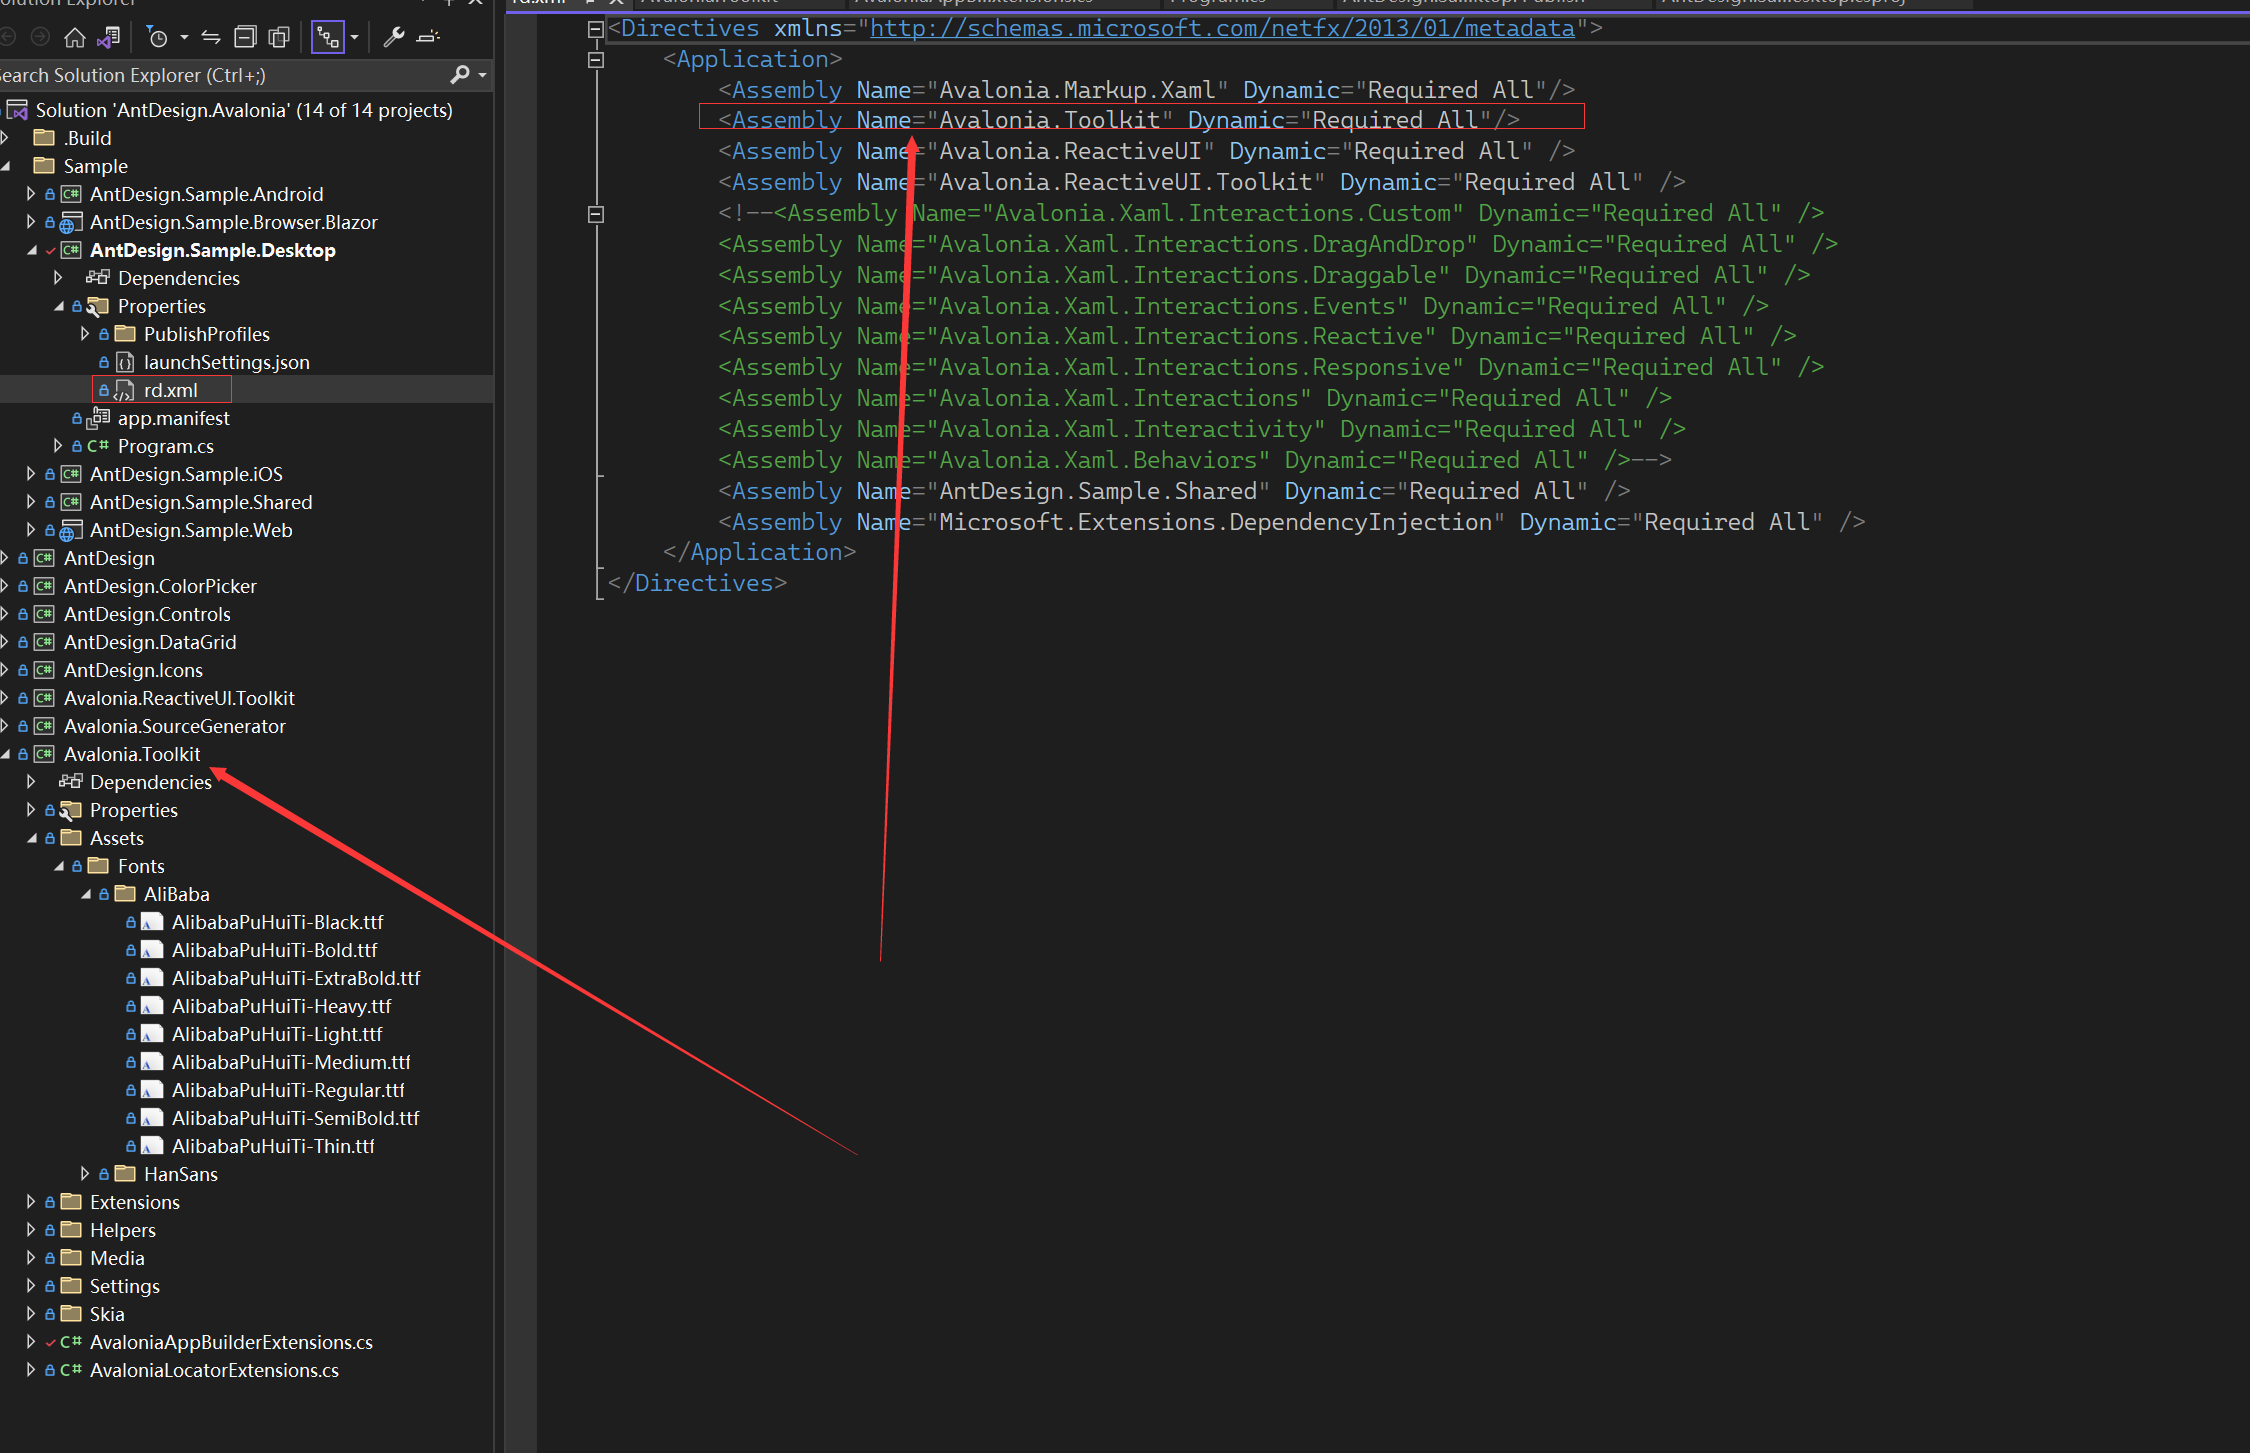
Task: Select Sync with Active Document icon
Action: point(211,37)
